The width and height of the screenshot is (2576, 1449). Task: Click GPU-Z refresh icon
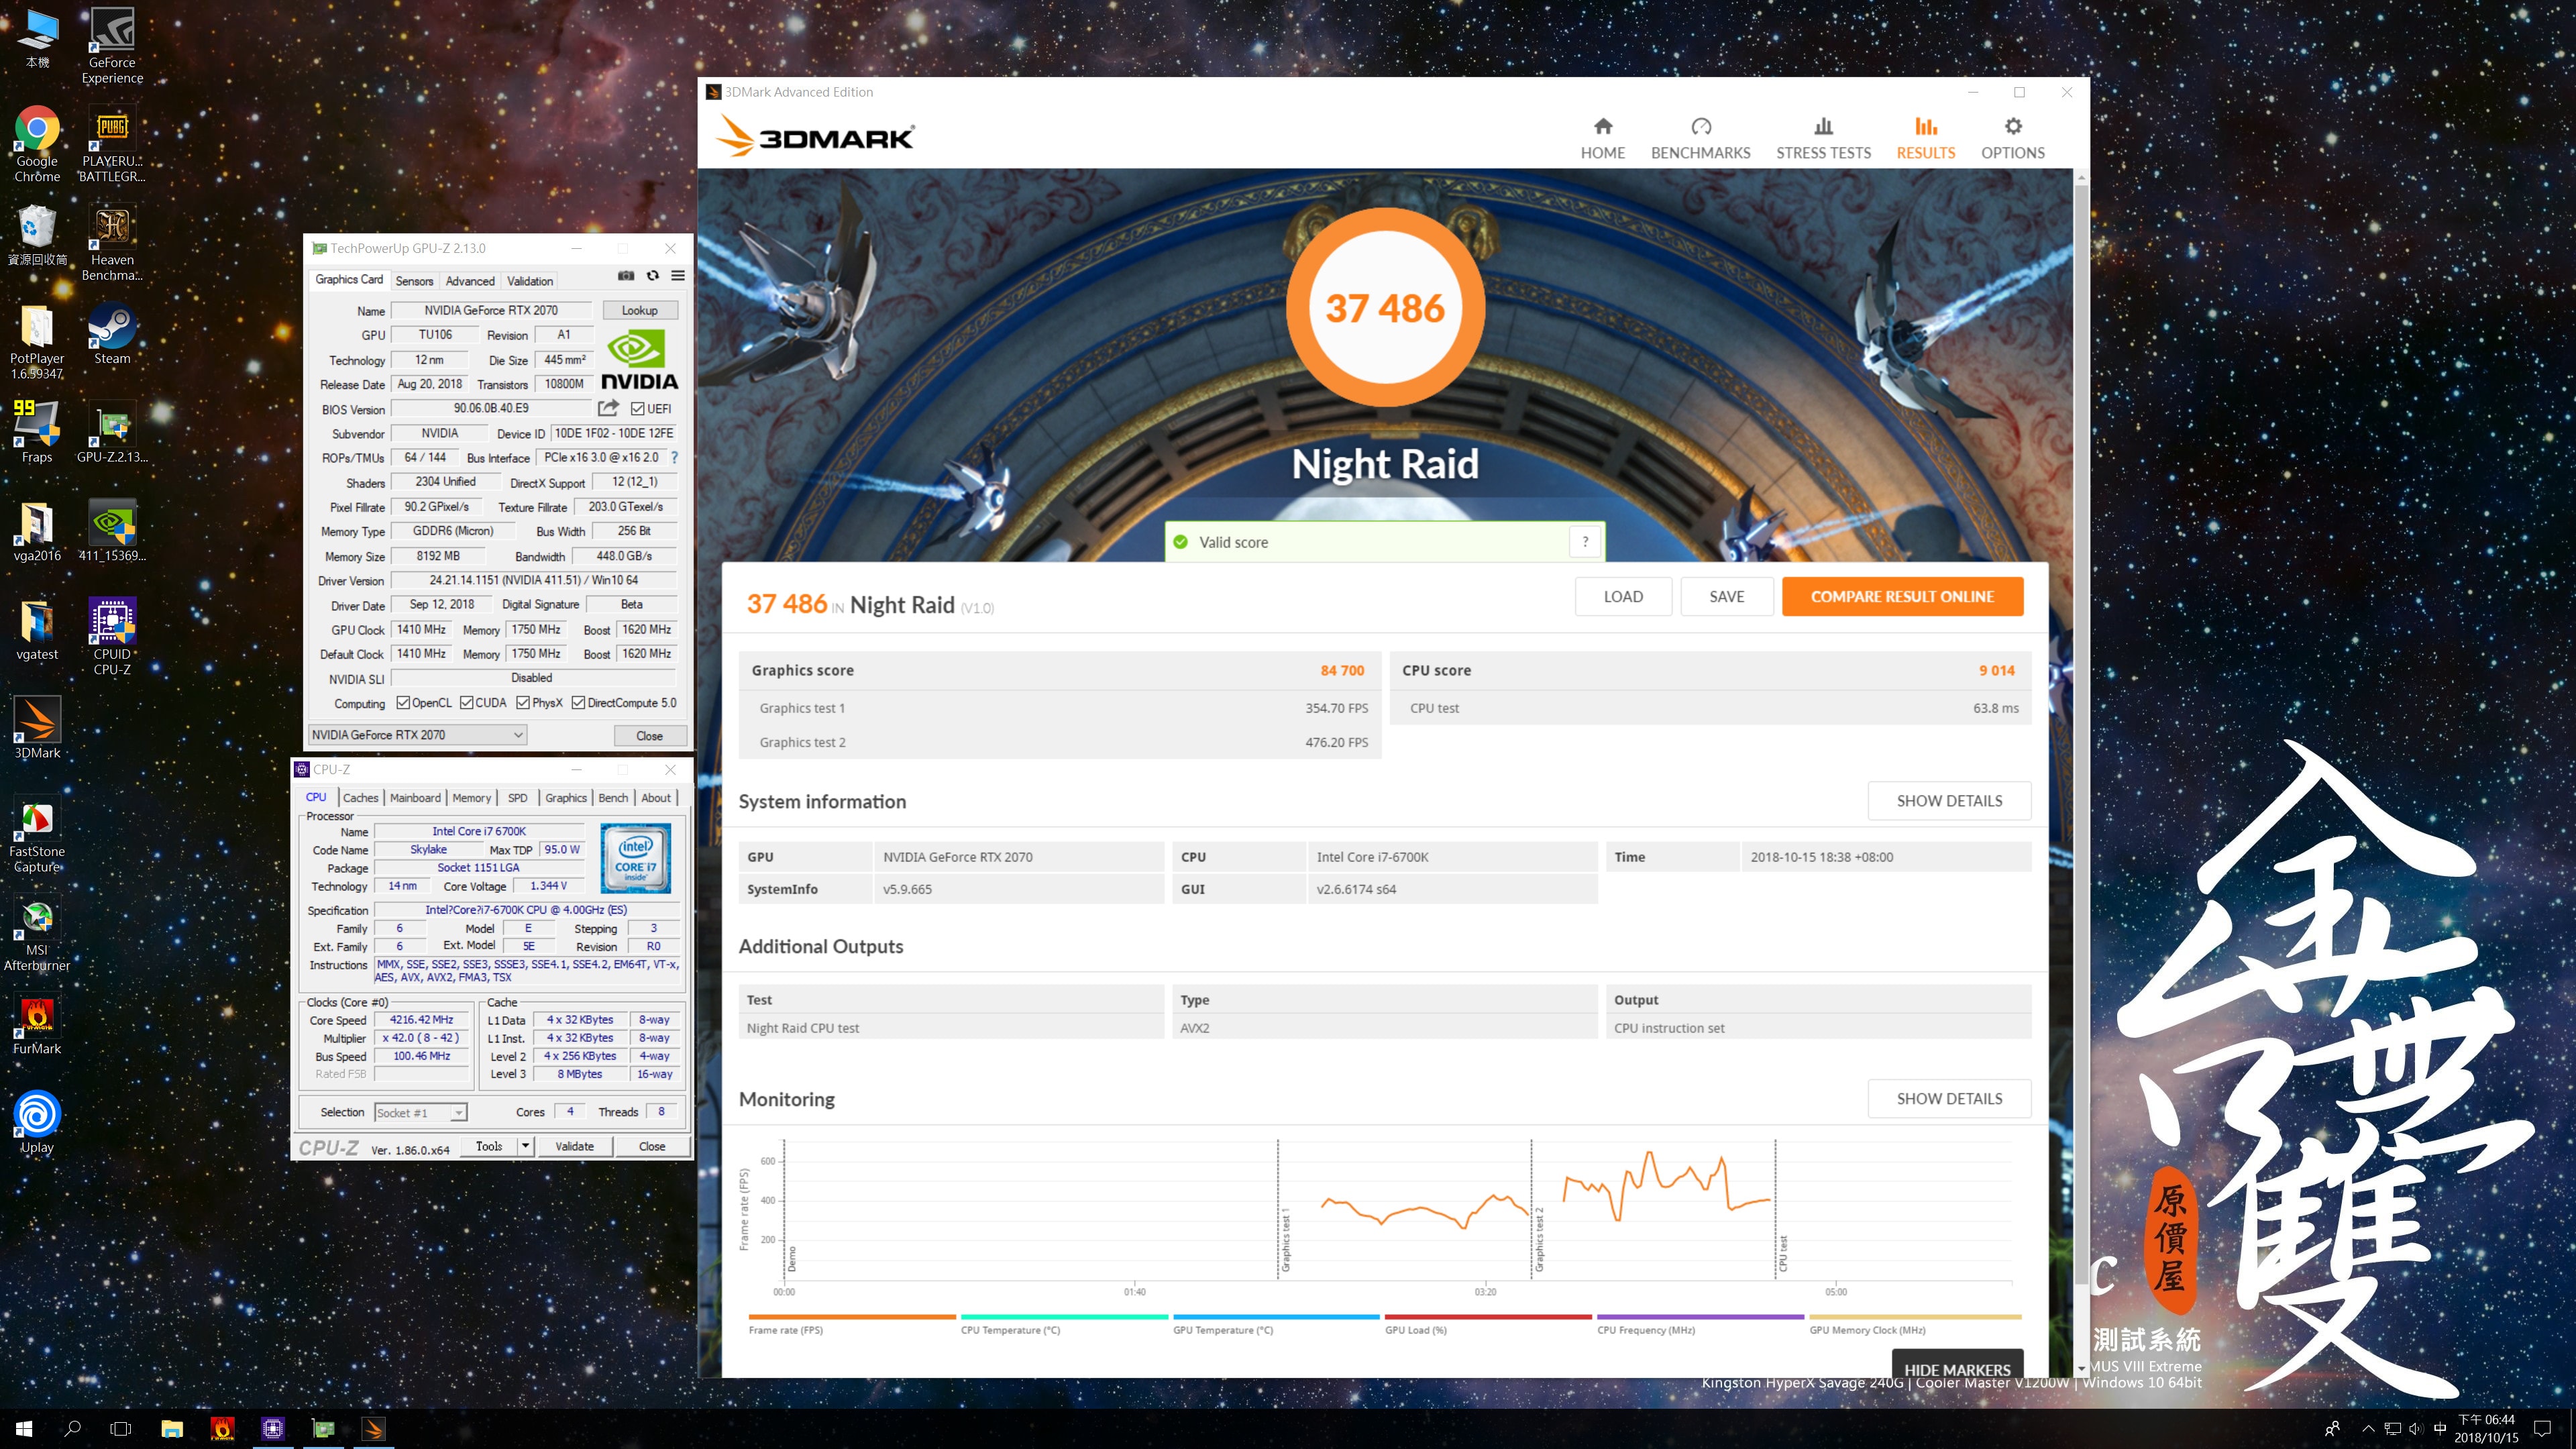pos(653,276)
